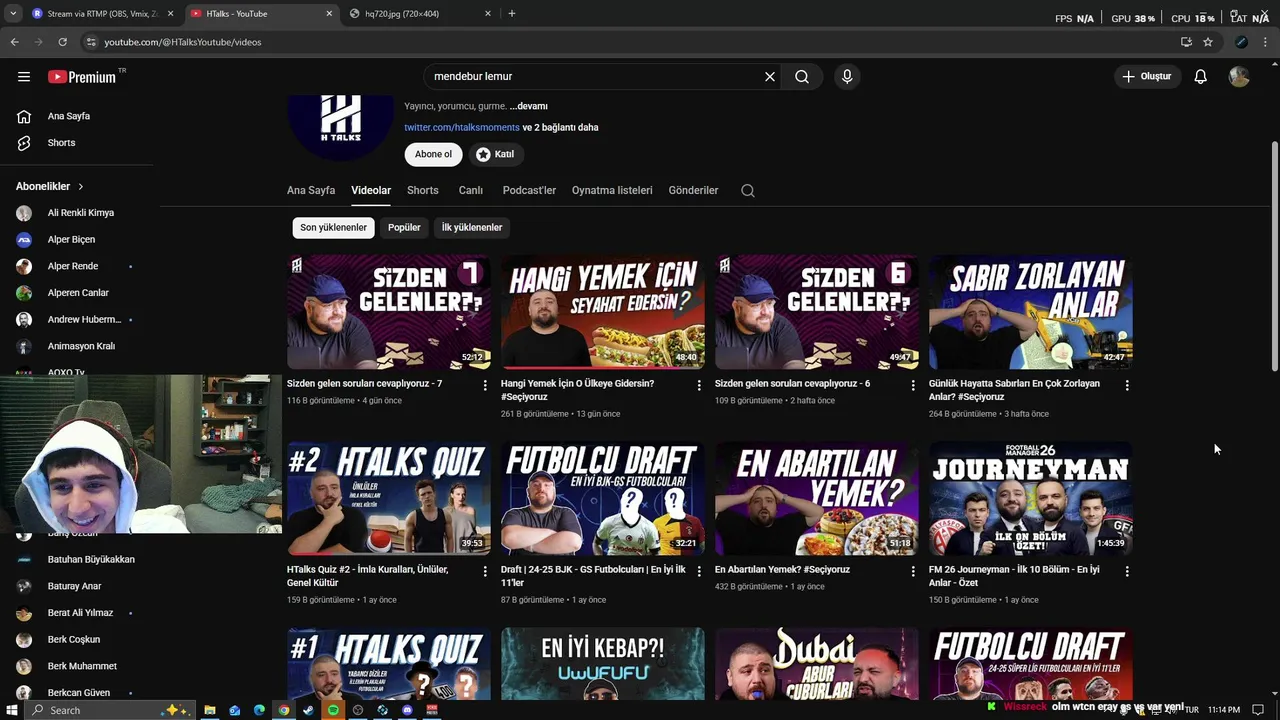Viewport: 1280px width, 720px height.
Task: Open Microsoft Edge from the taskbar
Action: coord(259,710)
